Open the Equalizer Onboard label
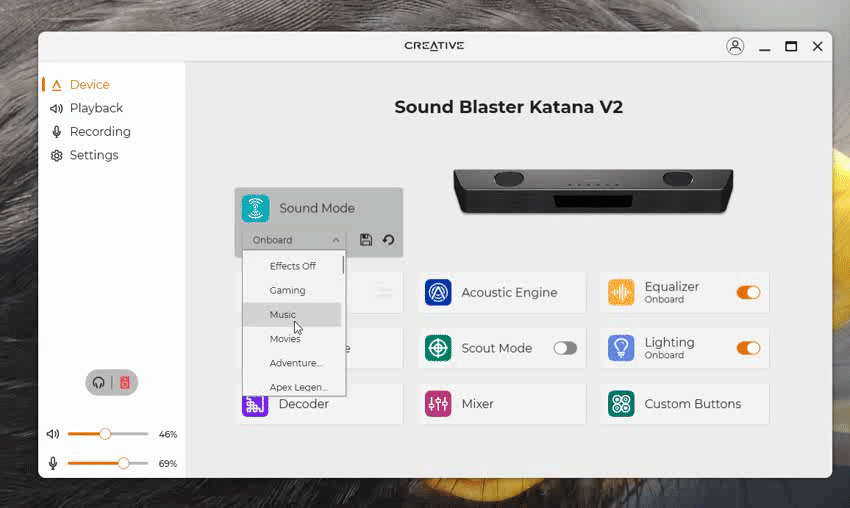The width and height of the screenshot is (850, 508). 672,292
